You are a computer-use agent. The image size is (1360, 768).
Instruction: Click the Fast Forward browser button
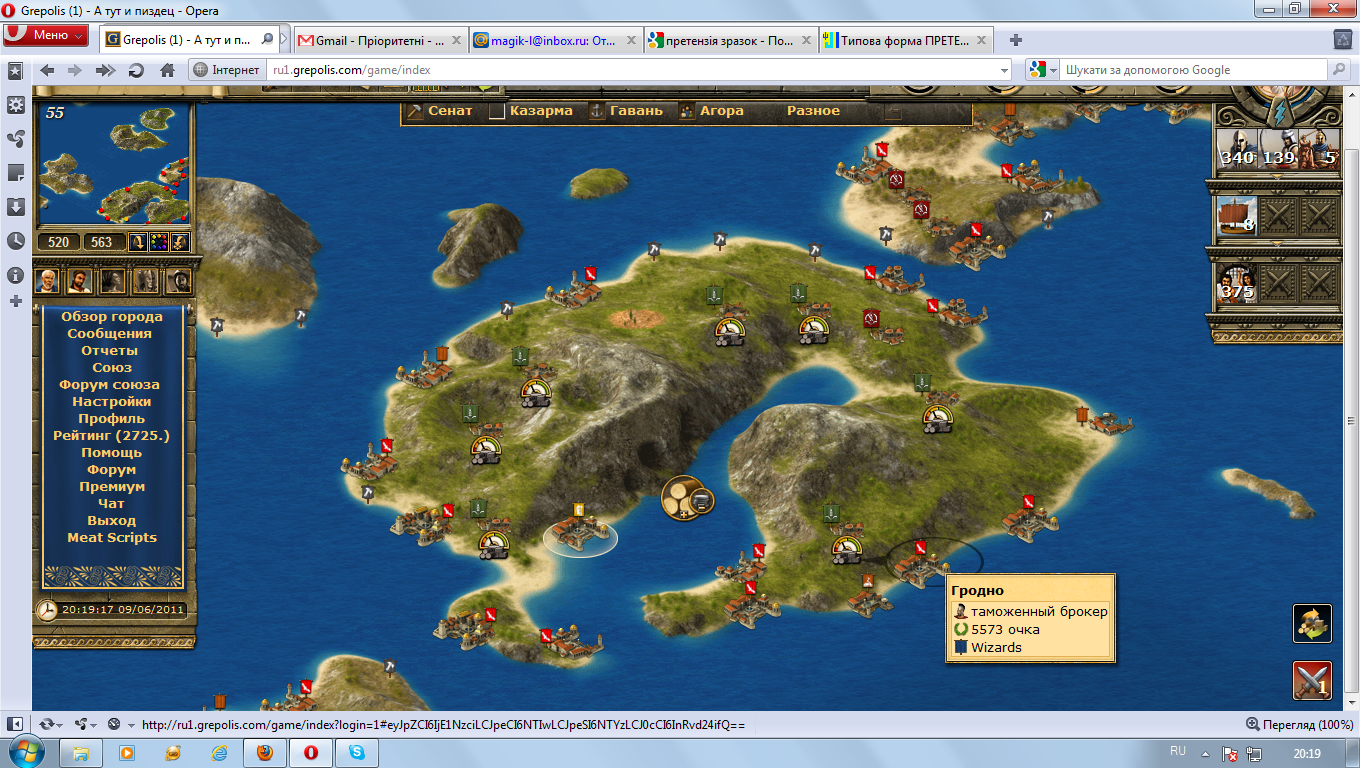(105, 70)
